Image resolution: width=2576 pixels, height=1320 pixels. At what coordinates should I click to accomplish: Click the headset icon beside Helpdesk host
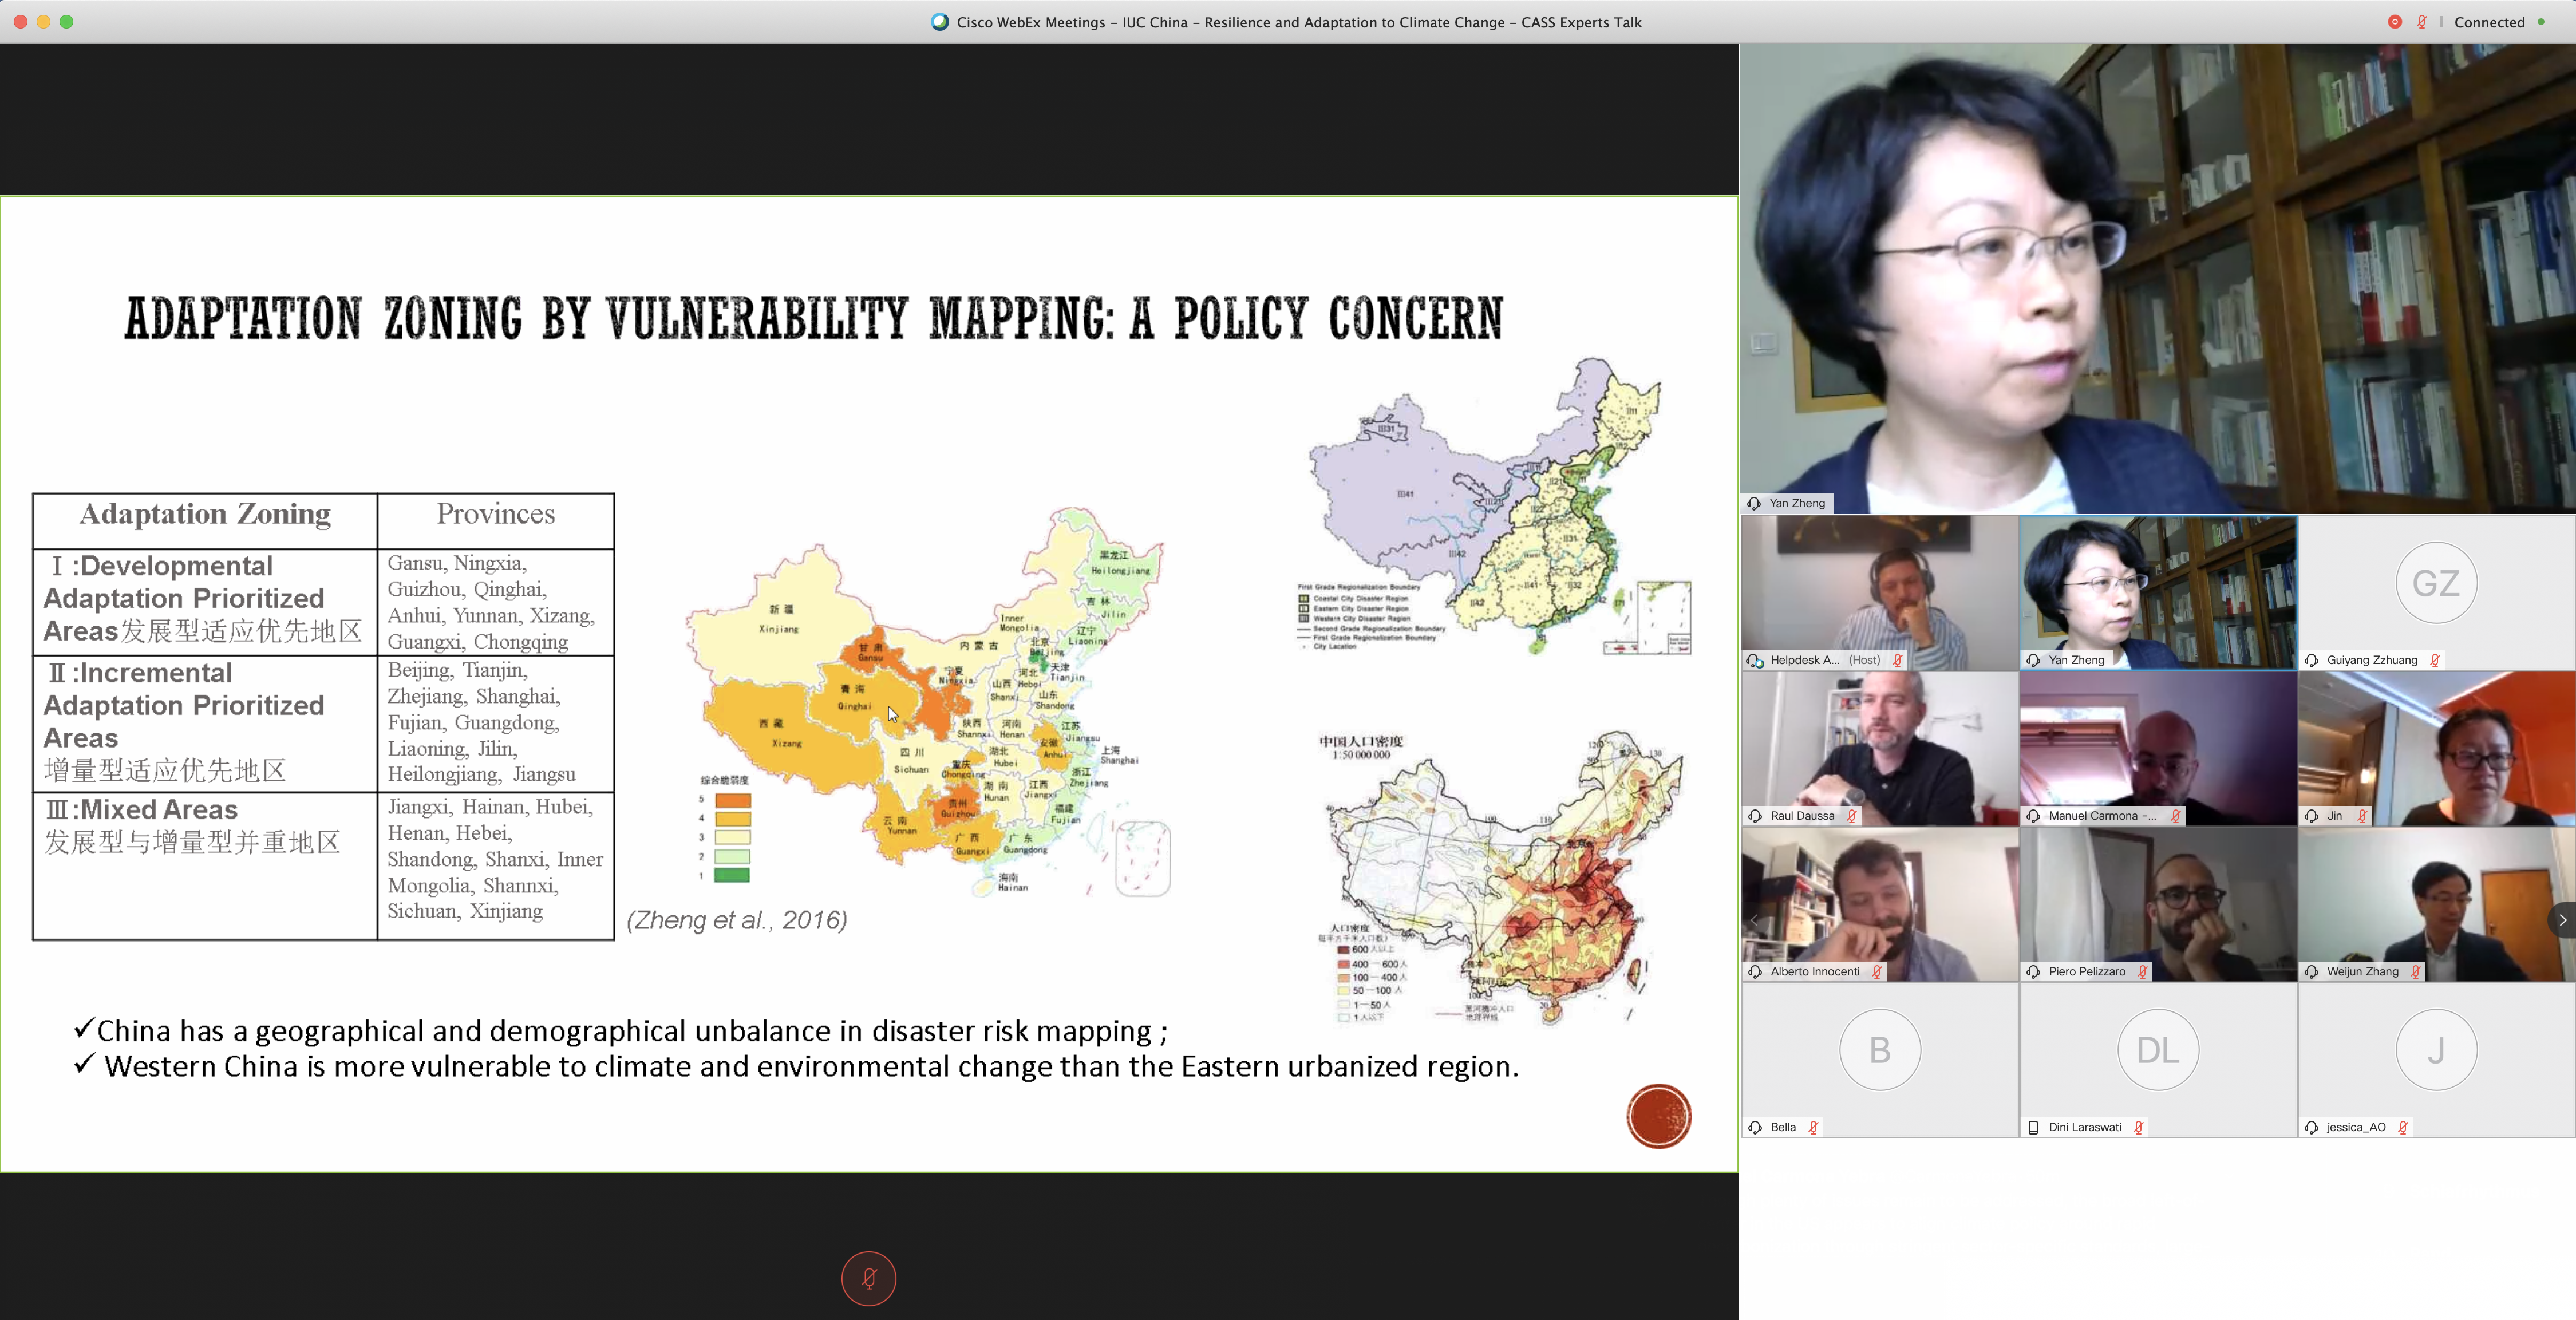click(x=1755, y=660)
